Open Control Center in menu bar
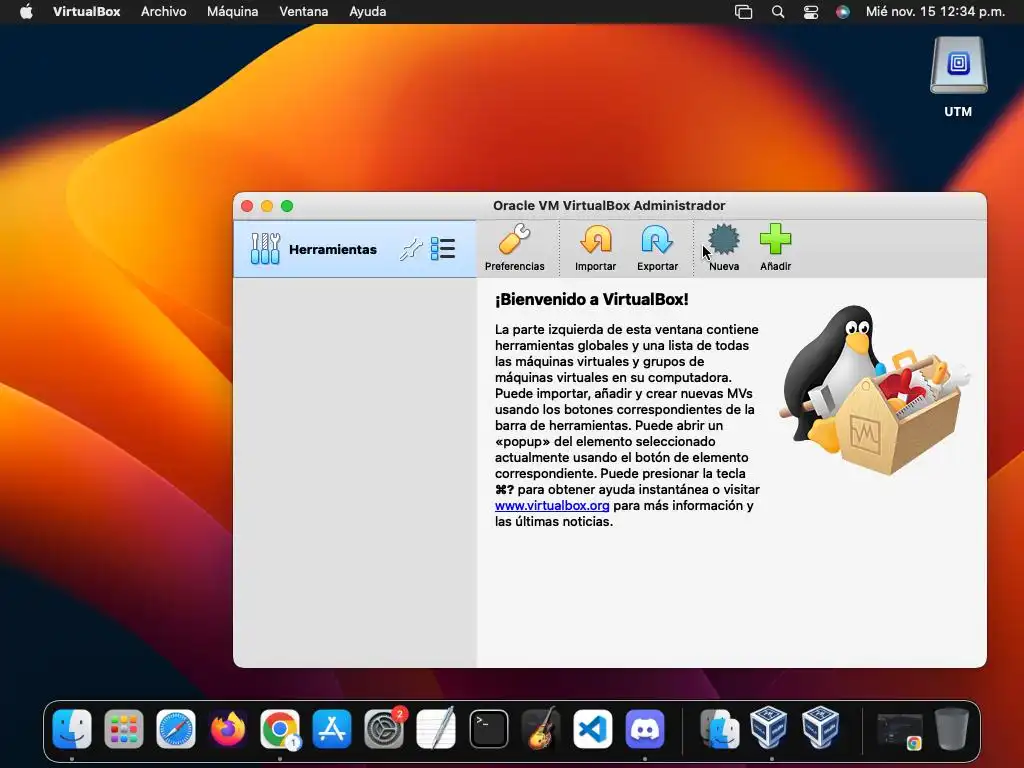This screenshot has width=1024, height=768. [x=810, y=12]
